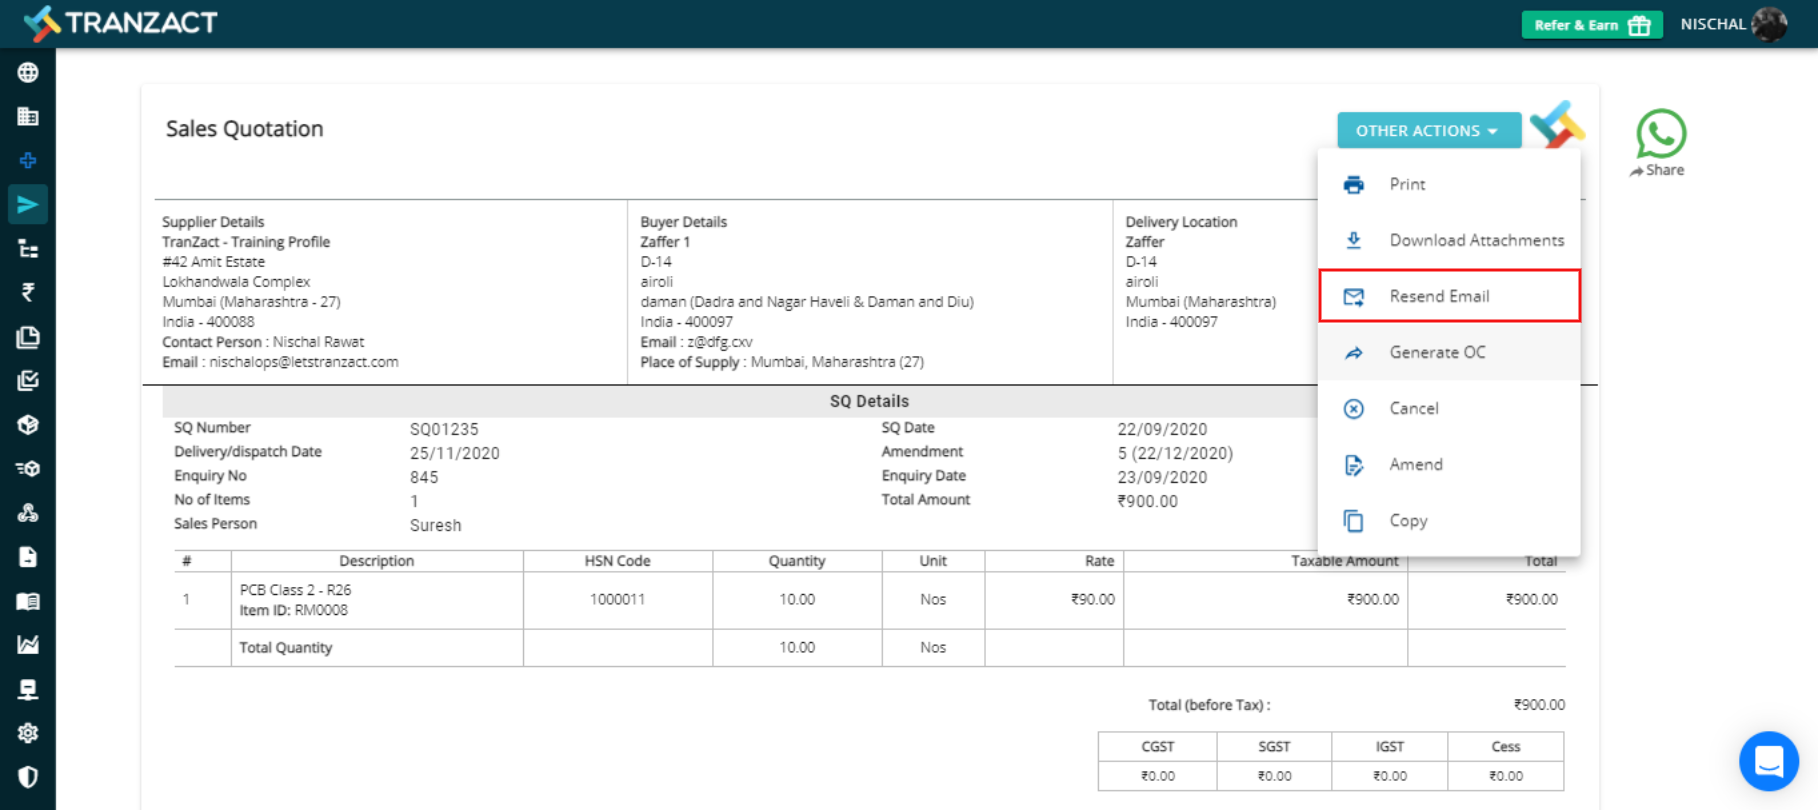This screenshot has height=810, width=1818.
Task: Click the rate cell ₹90.00
Action: pos(1092,599)
